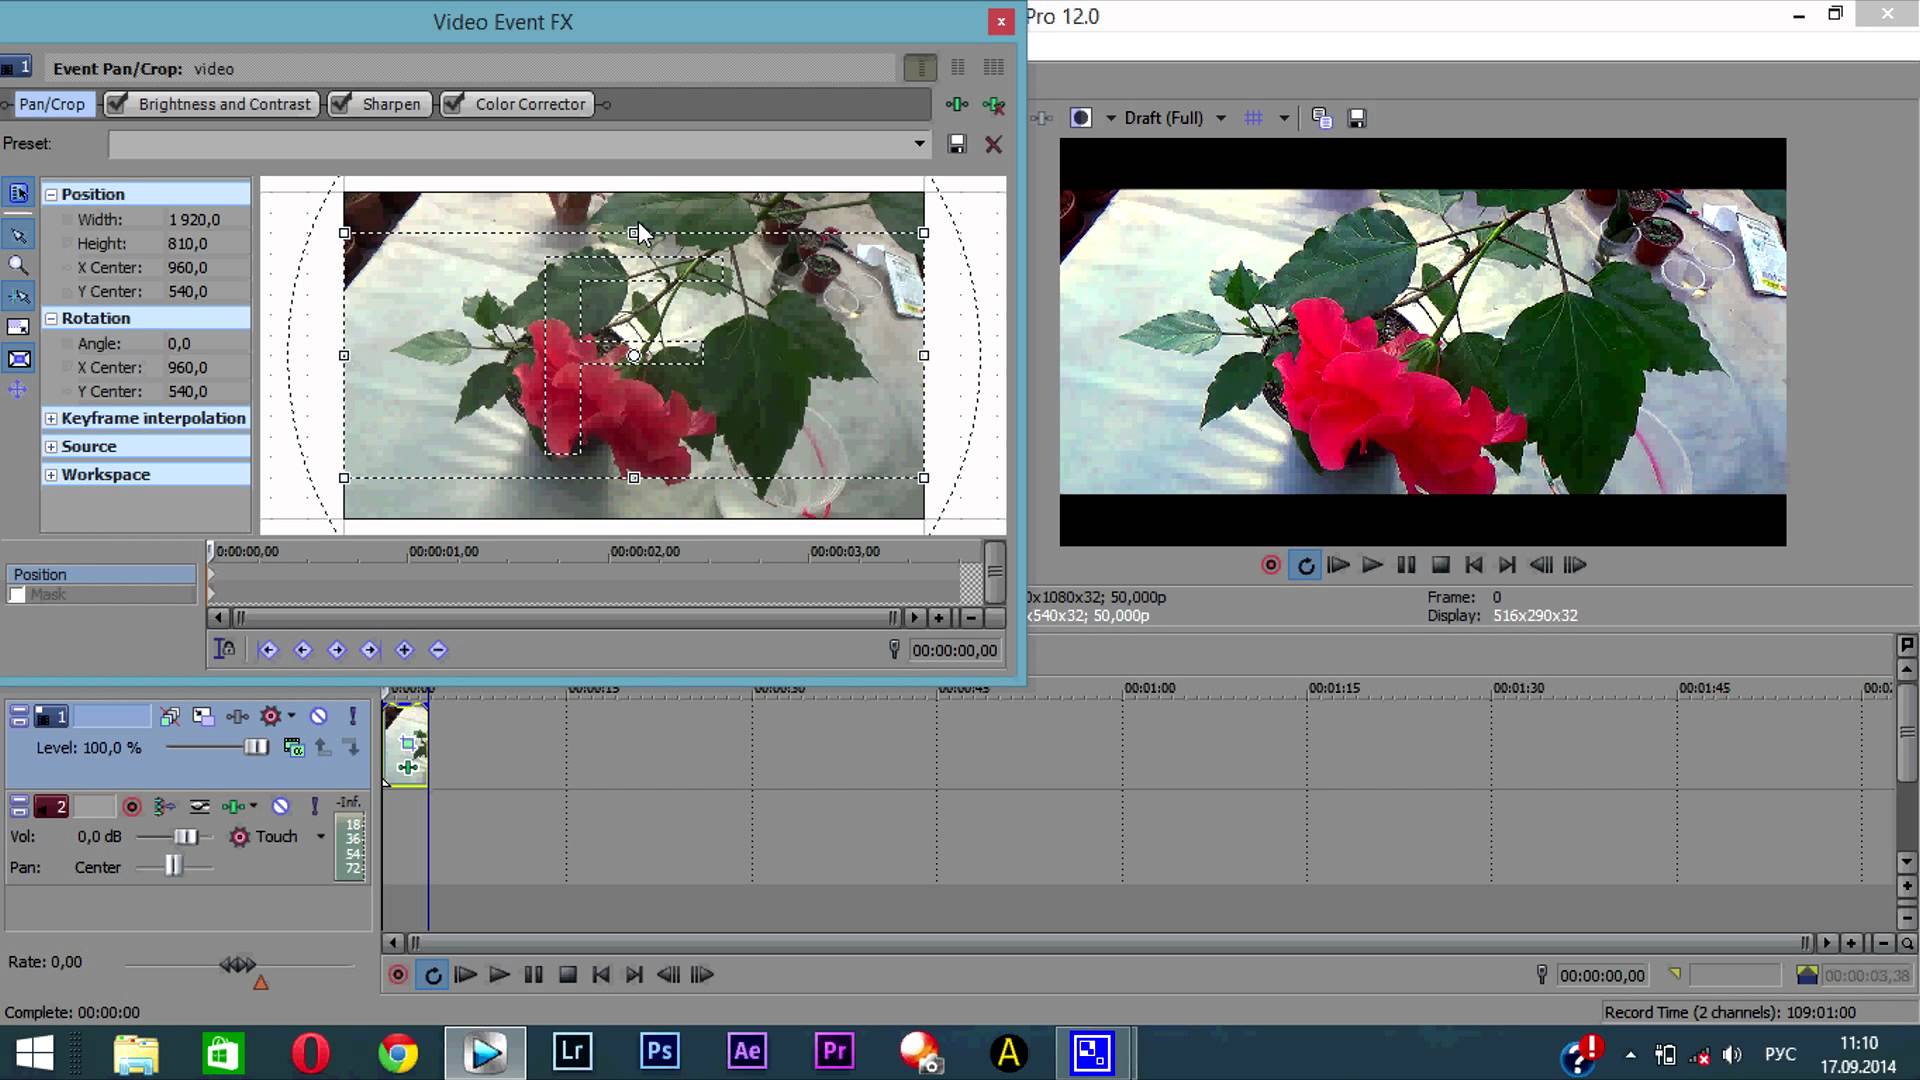The image size is (1920, 1080).
Task: Click the play button in Video Event FX
Action: (x=915, y=616)
